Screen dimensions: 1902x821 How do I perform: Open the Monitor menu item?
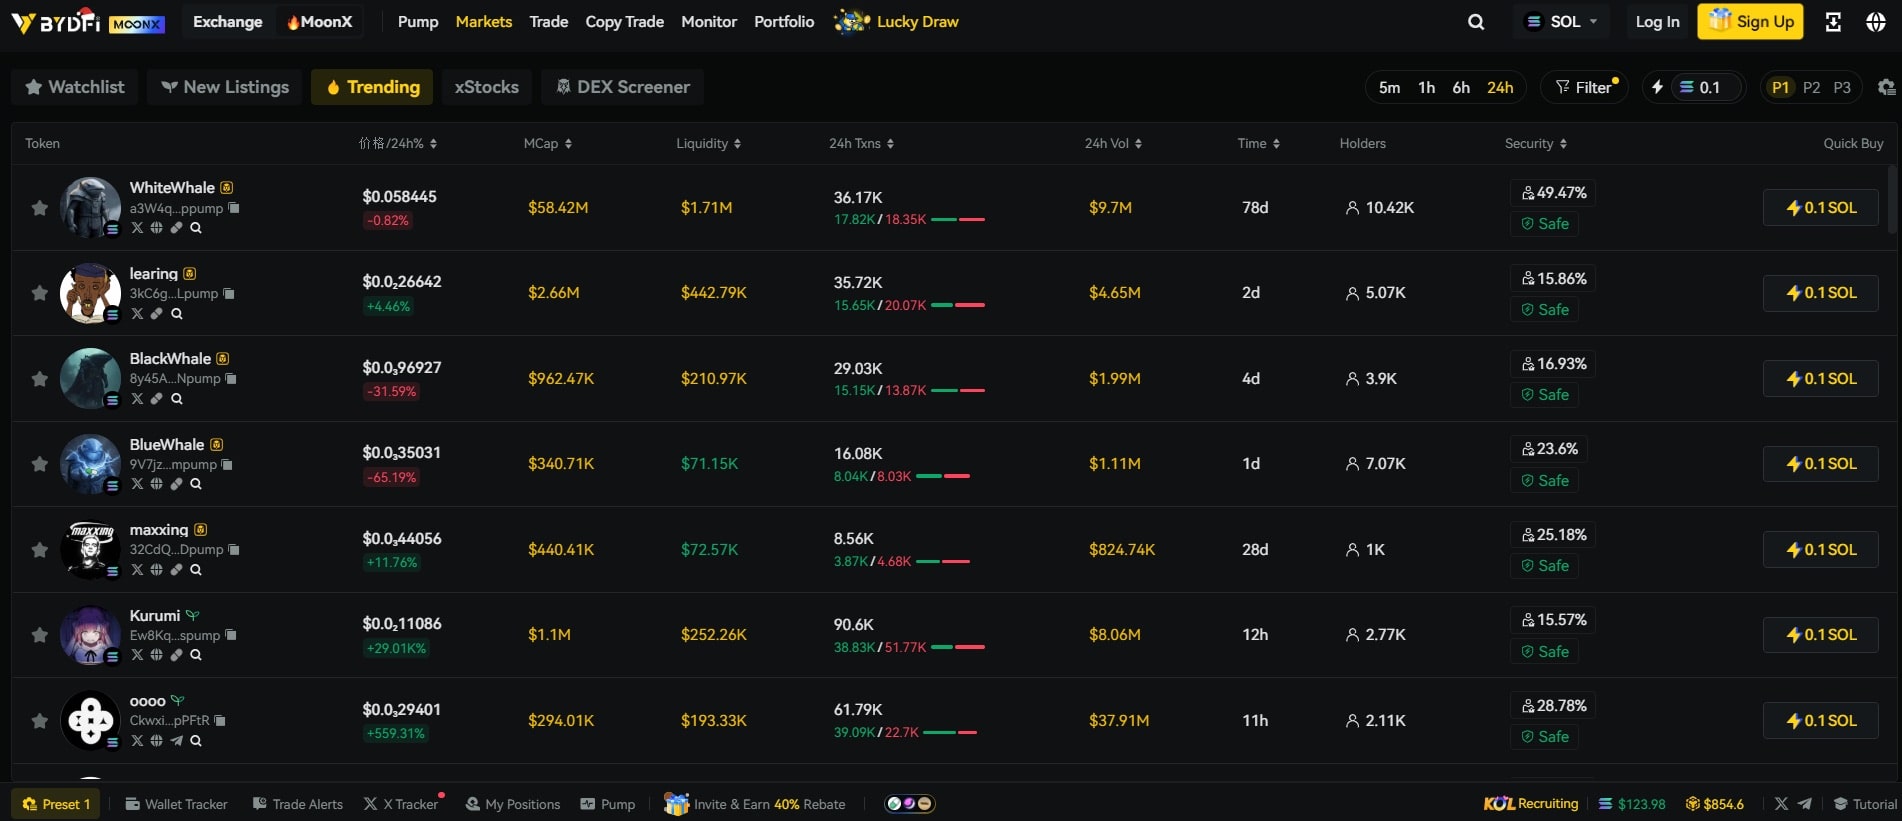pyautogui.click(x=709, y=22)
